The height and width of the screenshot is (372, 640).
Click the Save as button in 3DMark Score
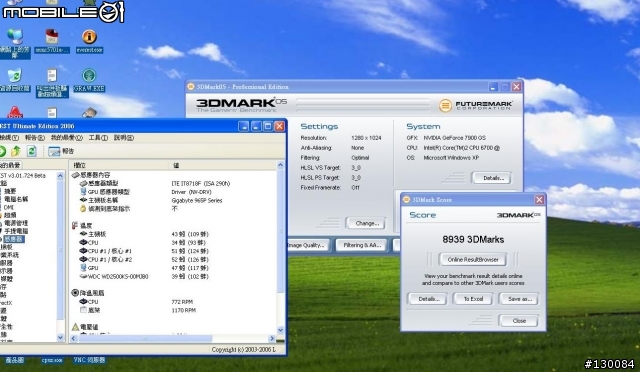coord(519,299)
